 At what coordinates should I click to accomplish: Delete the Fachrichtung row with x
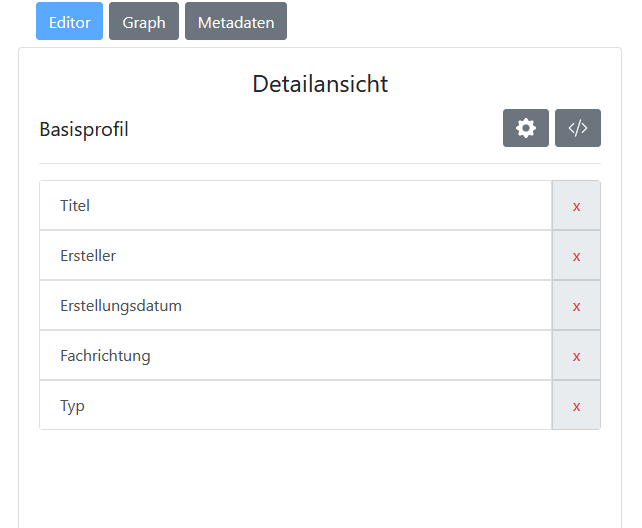(576, 356)
